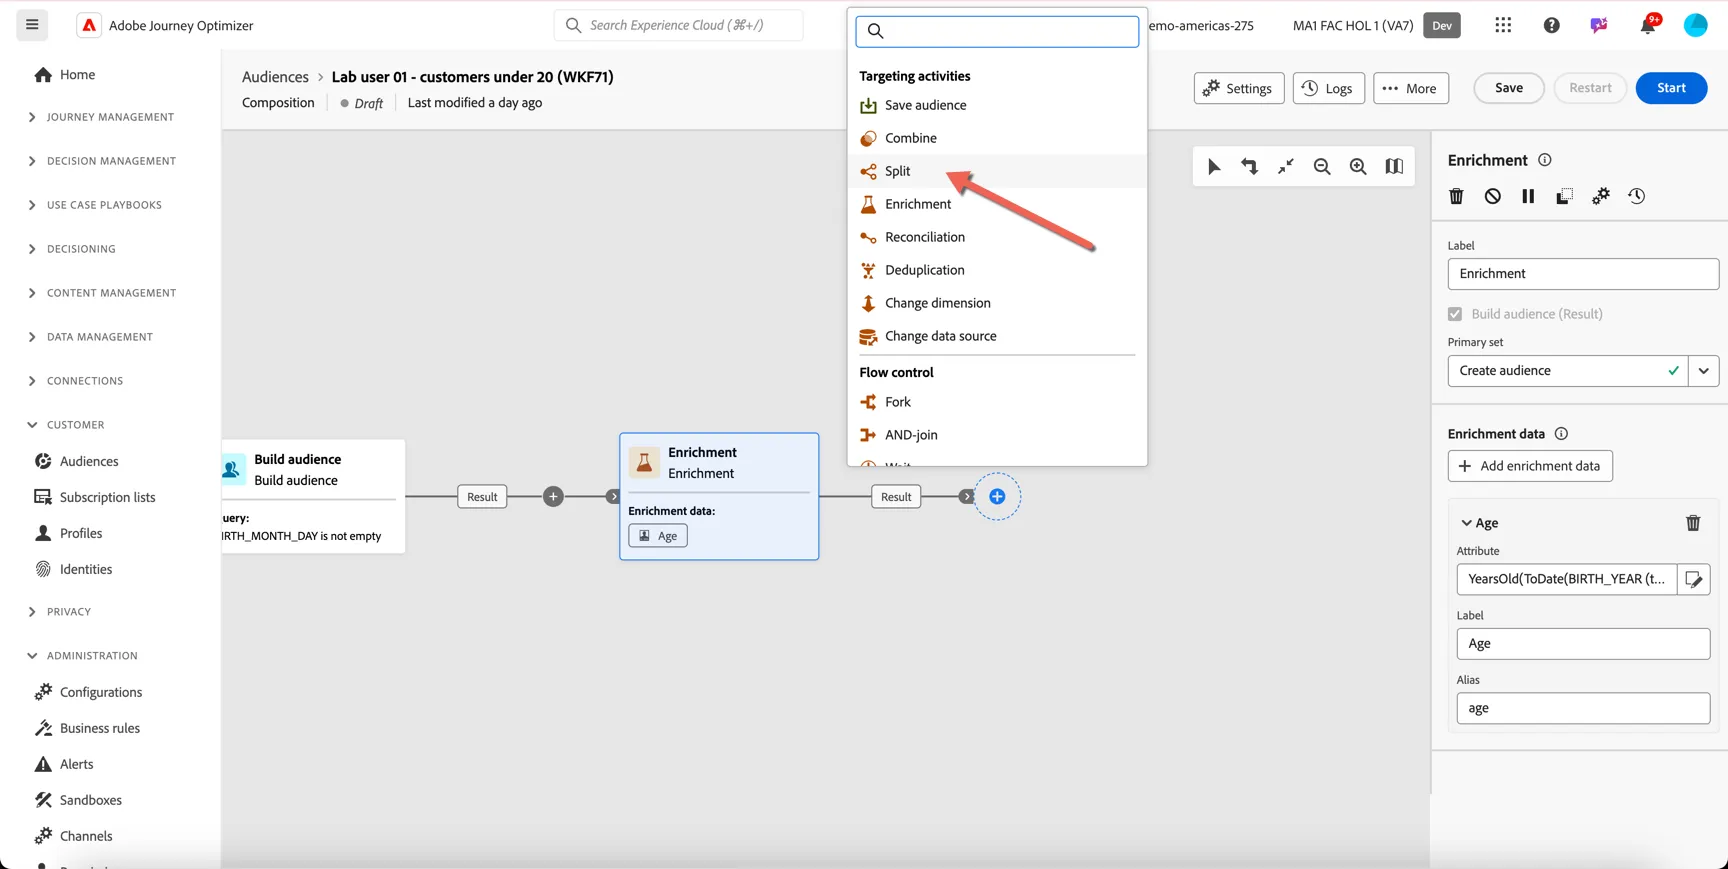The image size is (1728, 869).
Task: Open the app switcher grid
Action: point(1503,25)
